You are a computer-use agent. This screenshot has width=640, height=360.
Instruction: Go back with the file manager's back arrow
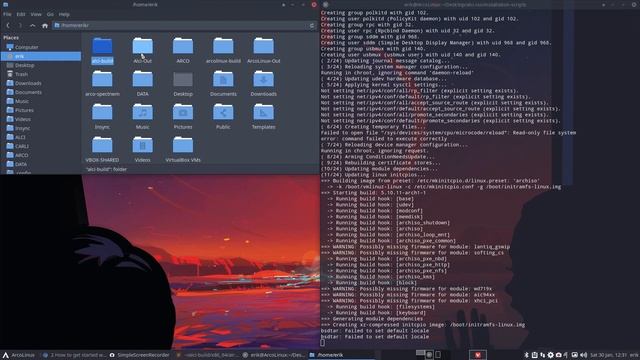pos(8,25)
